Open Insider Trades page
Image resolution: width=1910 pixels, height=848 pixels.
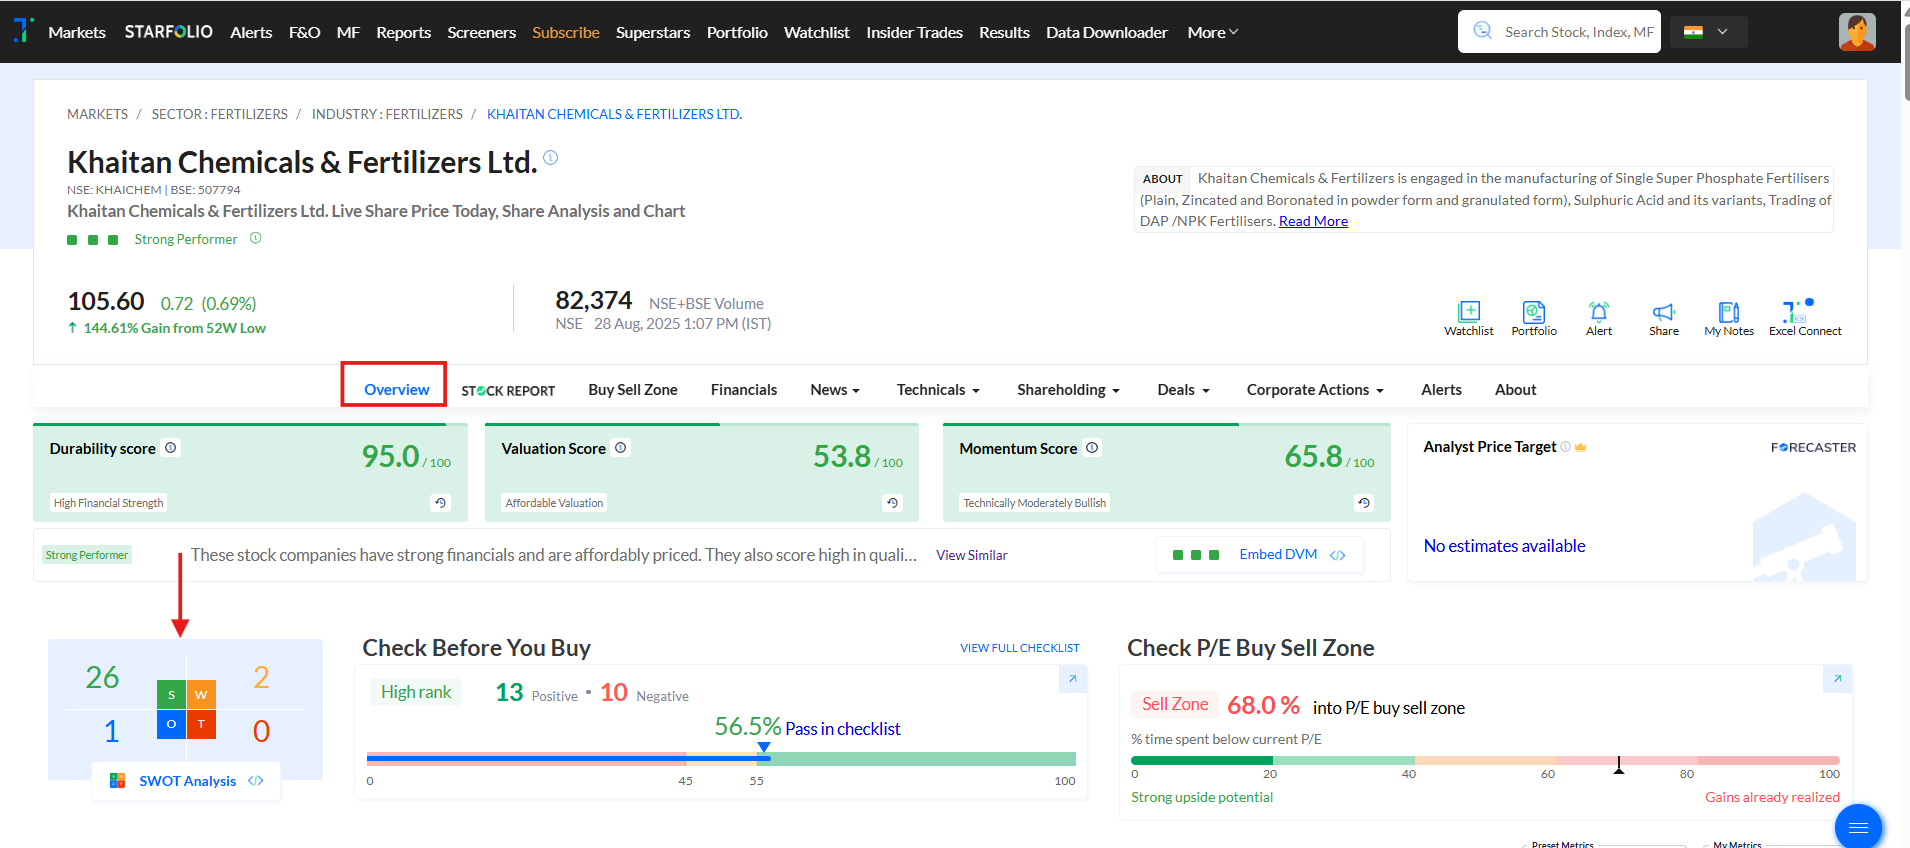point(914,32)
